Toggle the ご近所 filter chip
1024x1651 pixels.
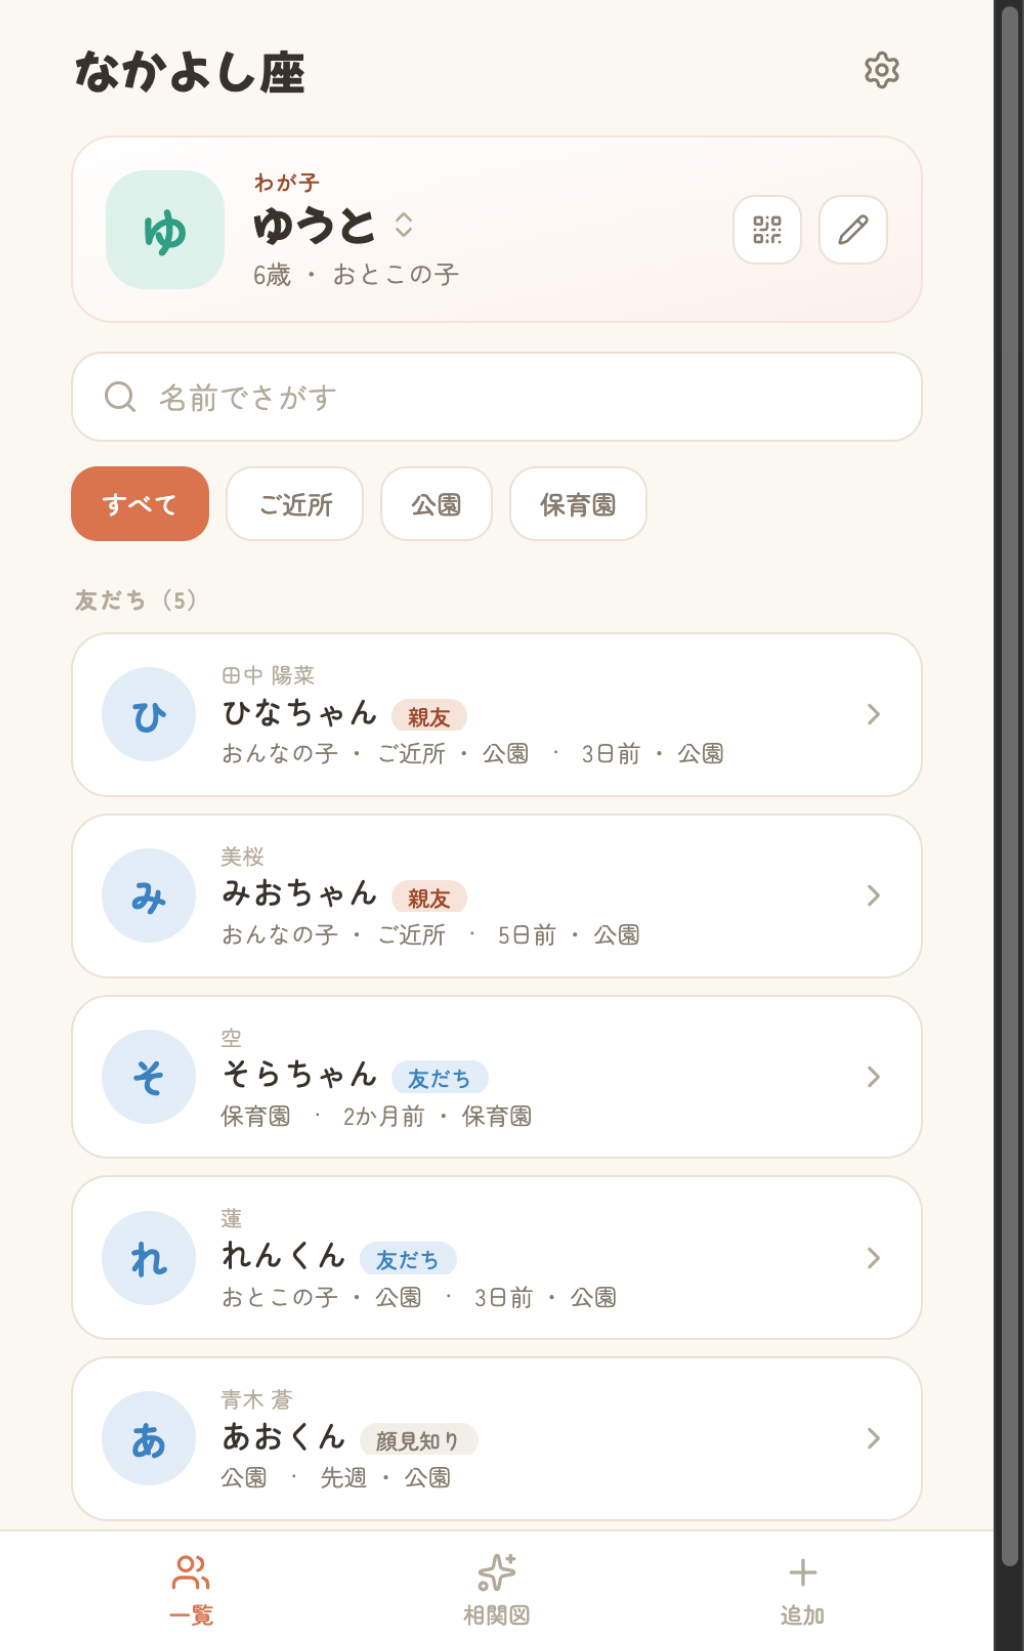click(295, 504)
